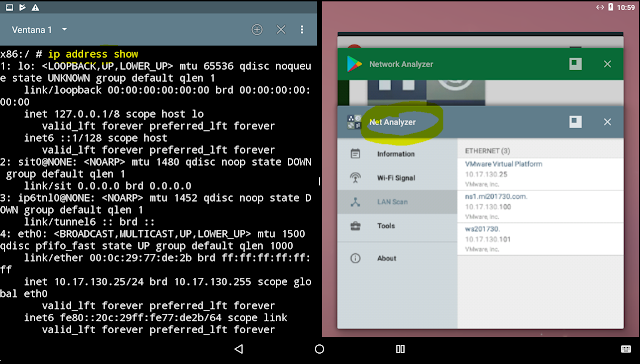Image resolution: width=640 pixels, height=364 pixels.
Task: Tap the Net Analyzer app icon
Action: pyautogui.click(x=354, y=122)
